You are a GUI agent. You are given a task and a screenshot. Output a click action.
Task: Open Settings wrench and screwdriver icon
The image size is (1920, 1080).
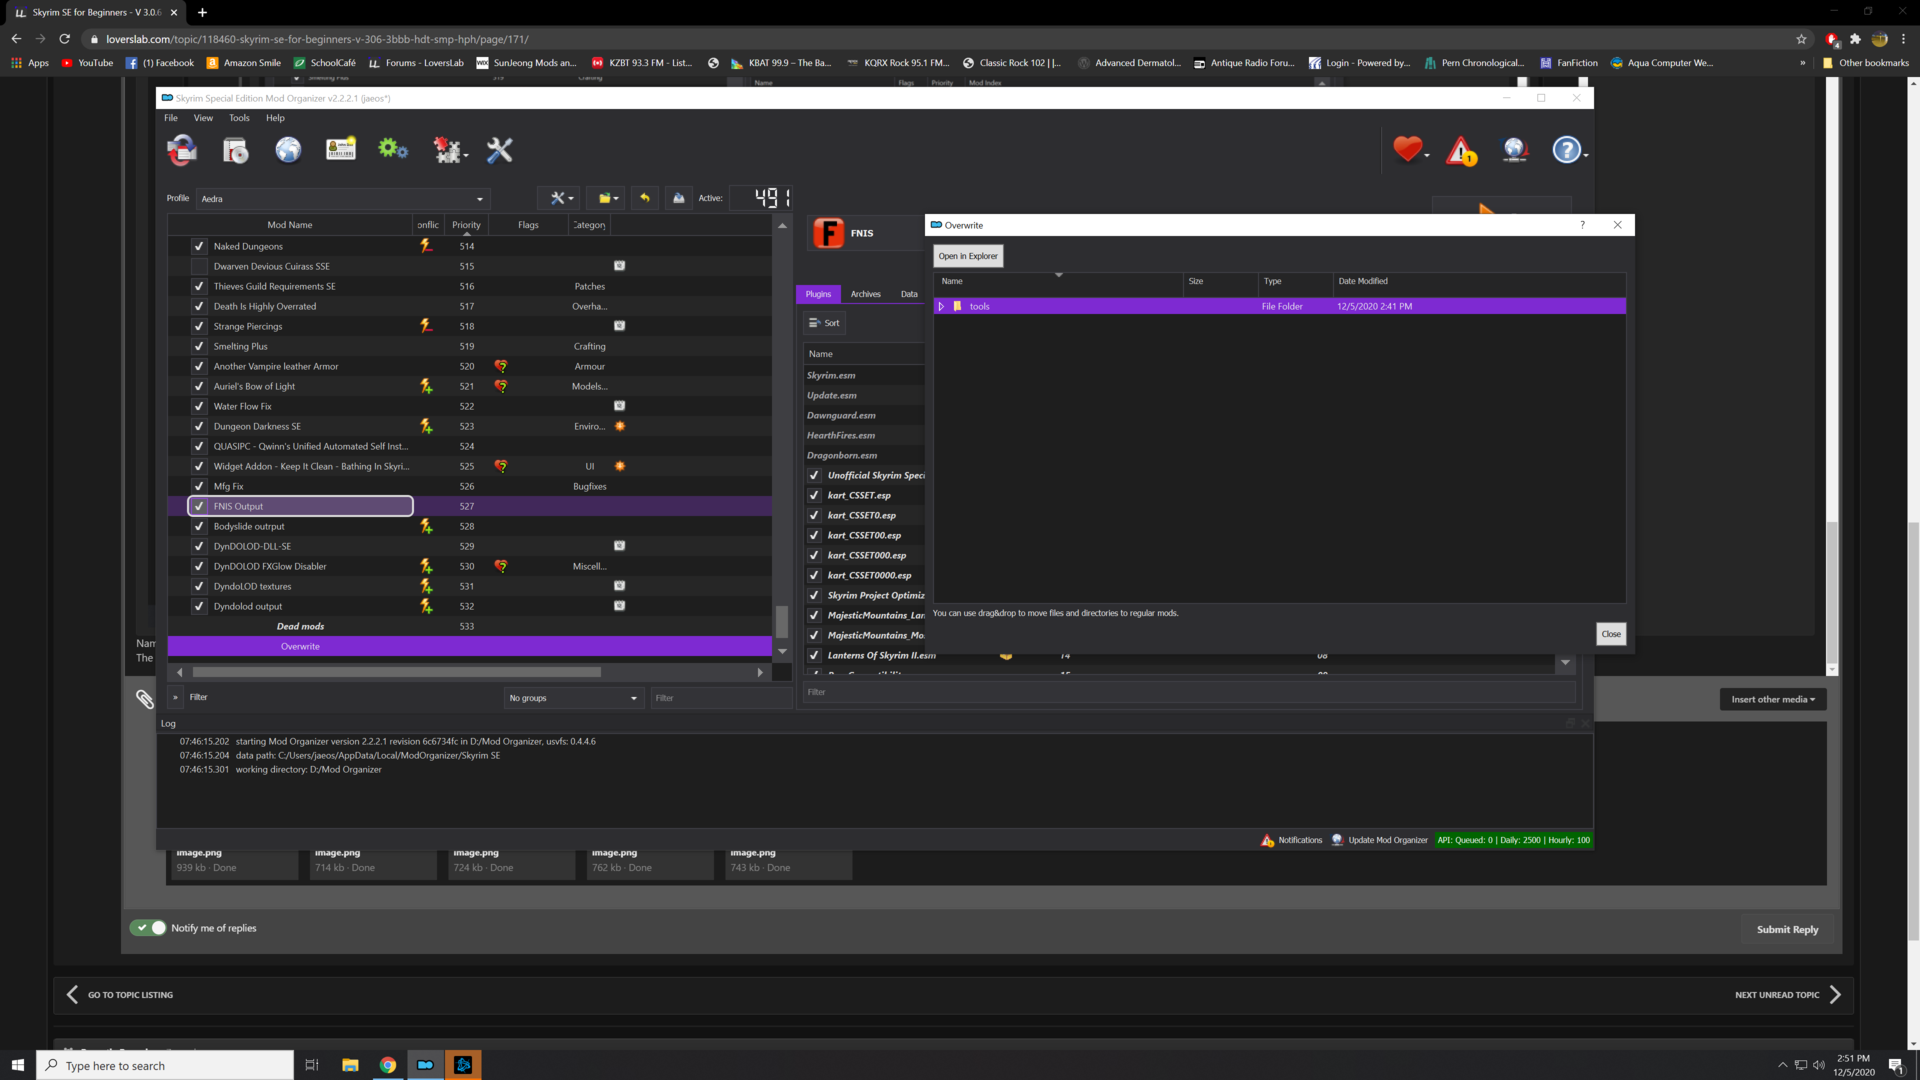pos(499,150)
